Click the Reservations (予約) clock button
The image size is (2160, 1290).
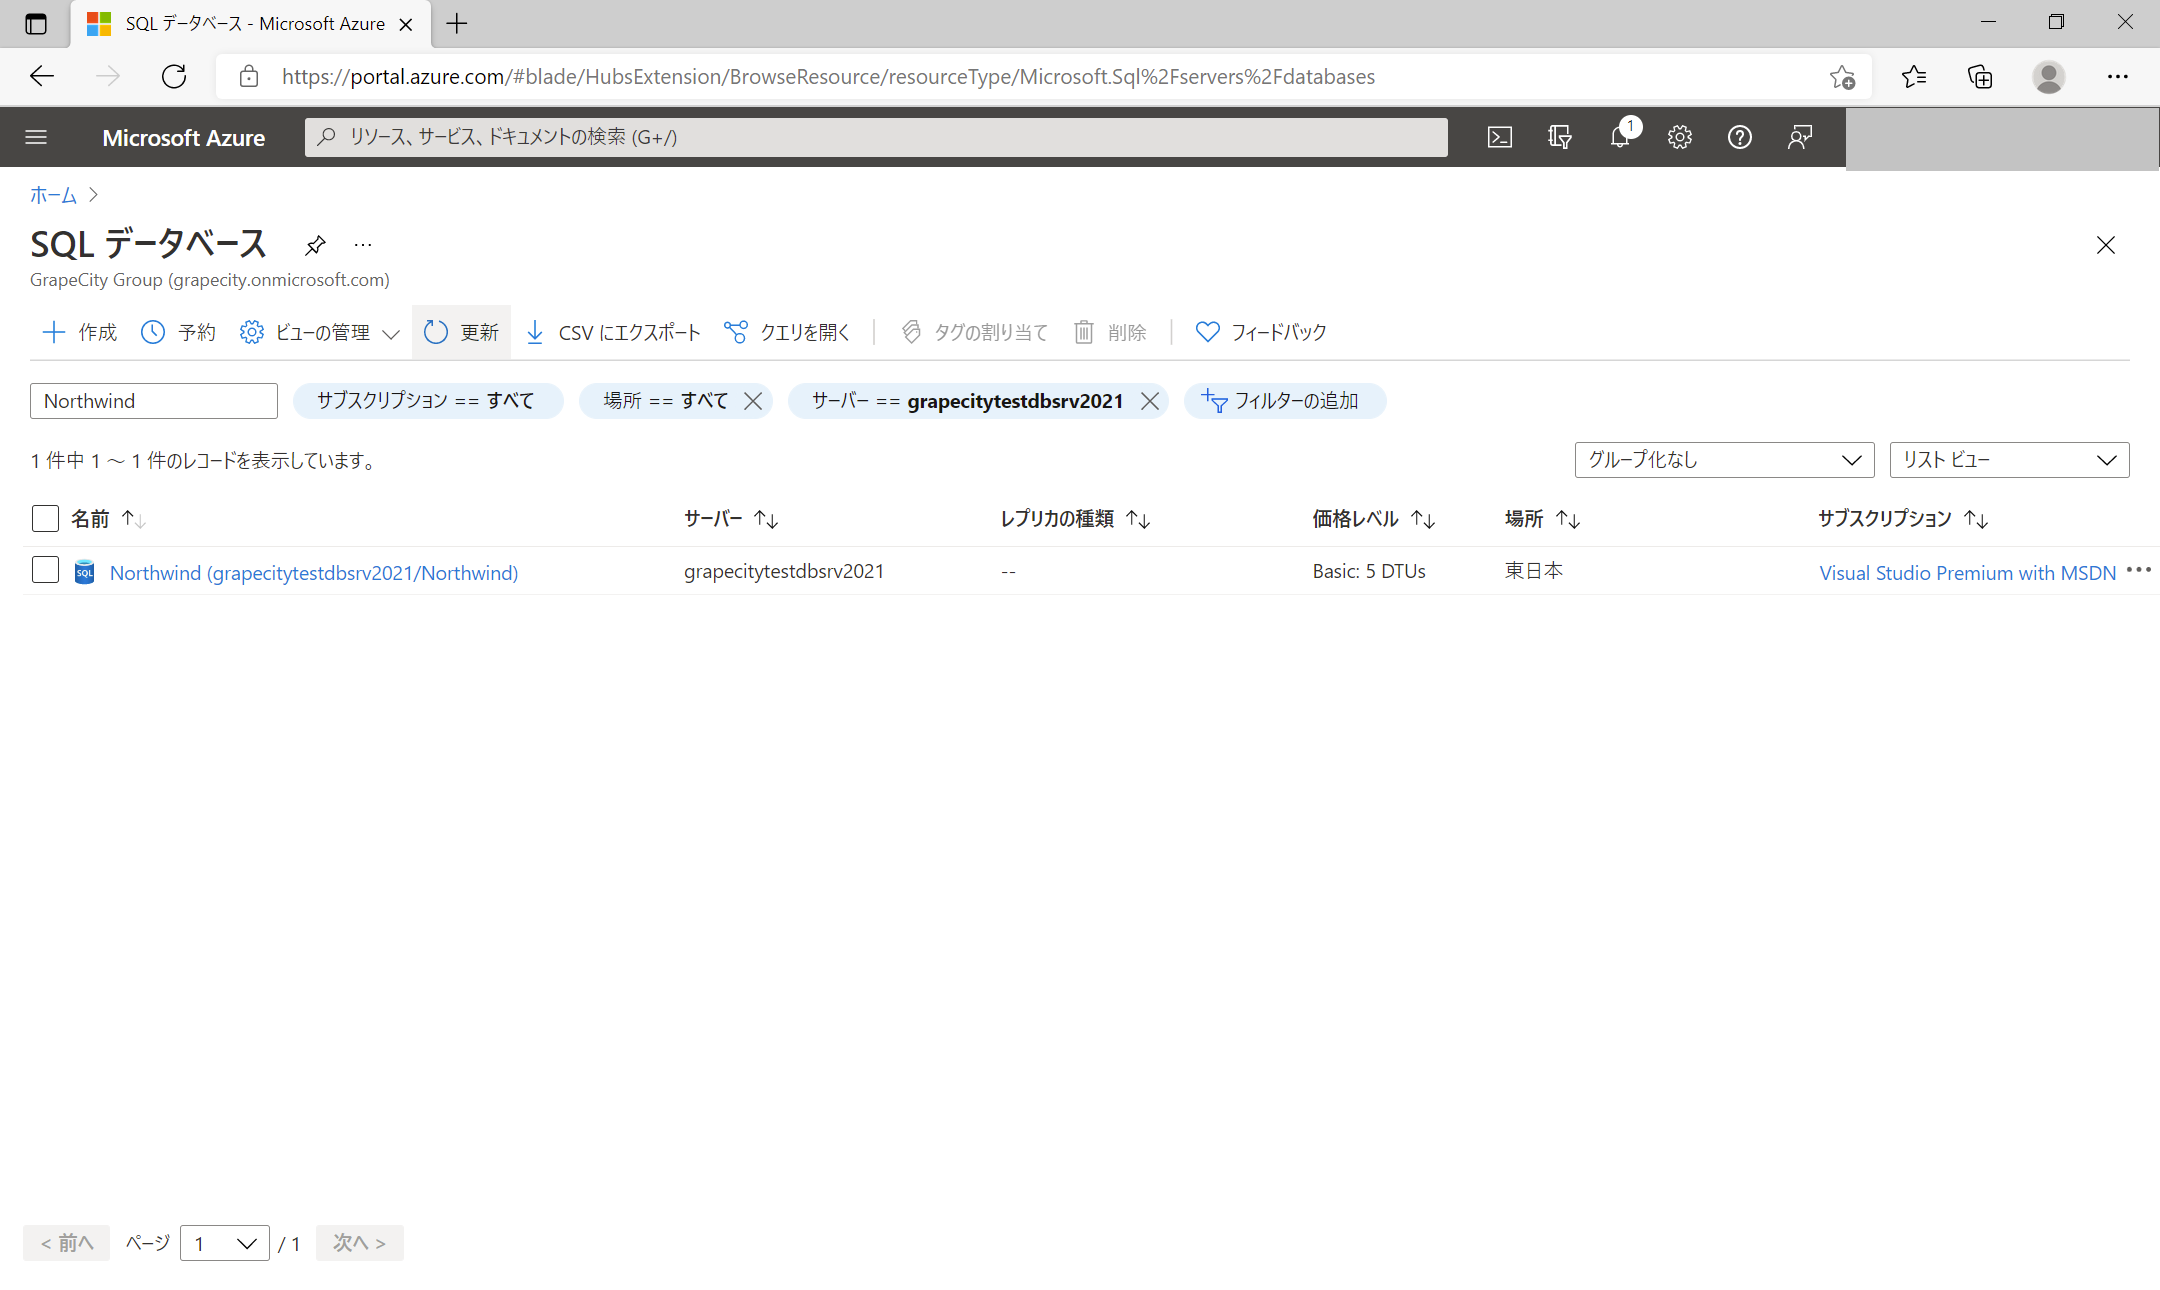coord(178,332)
